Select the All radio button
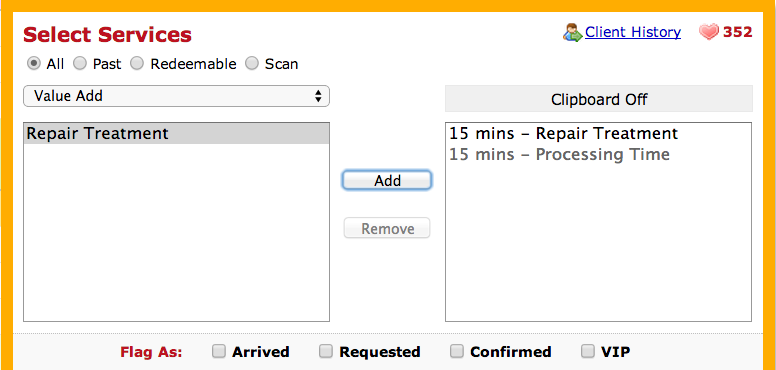This screenshot has height=370, width=776. click(34, 64)
